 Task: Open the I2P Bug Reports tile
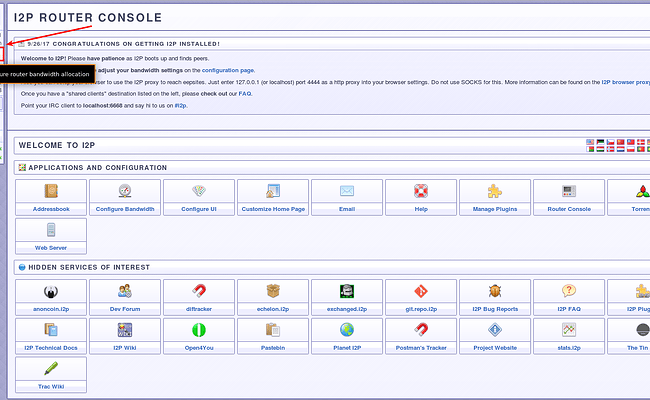(495, 297)
